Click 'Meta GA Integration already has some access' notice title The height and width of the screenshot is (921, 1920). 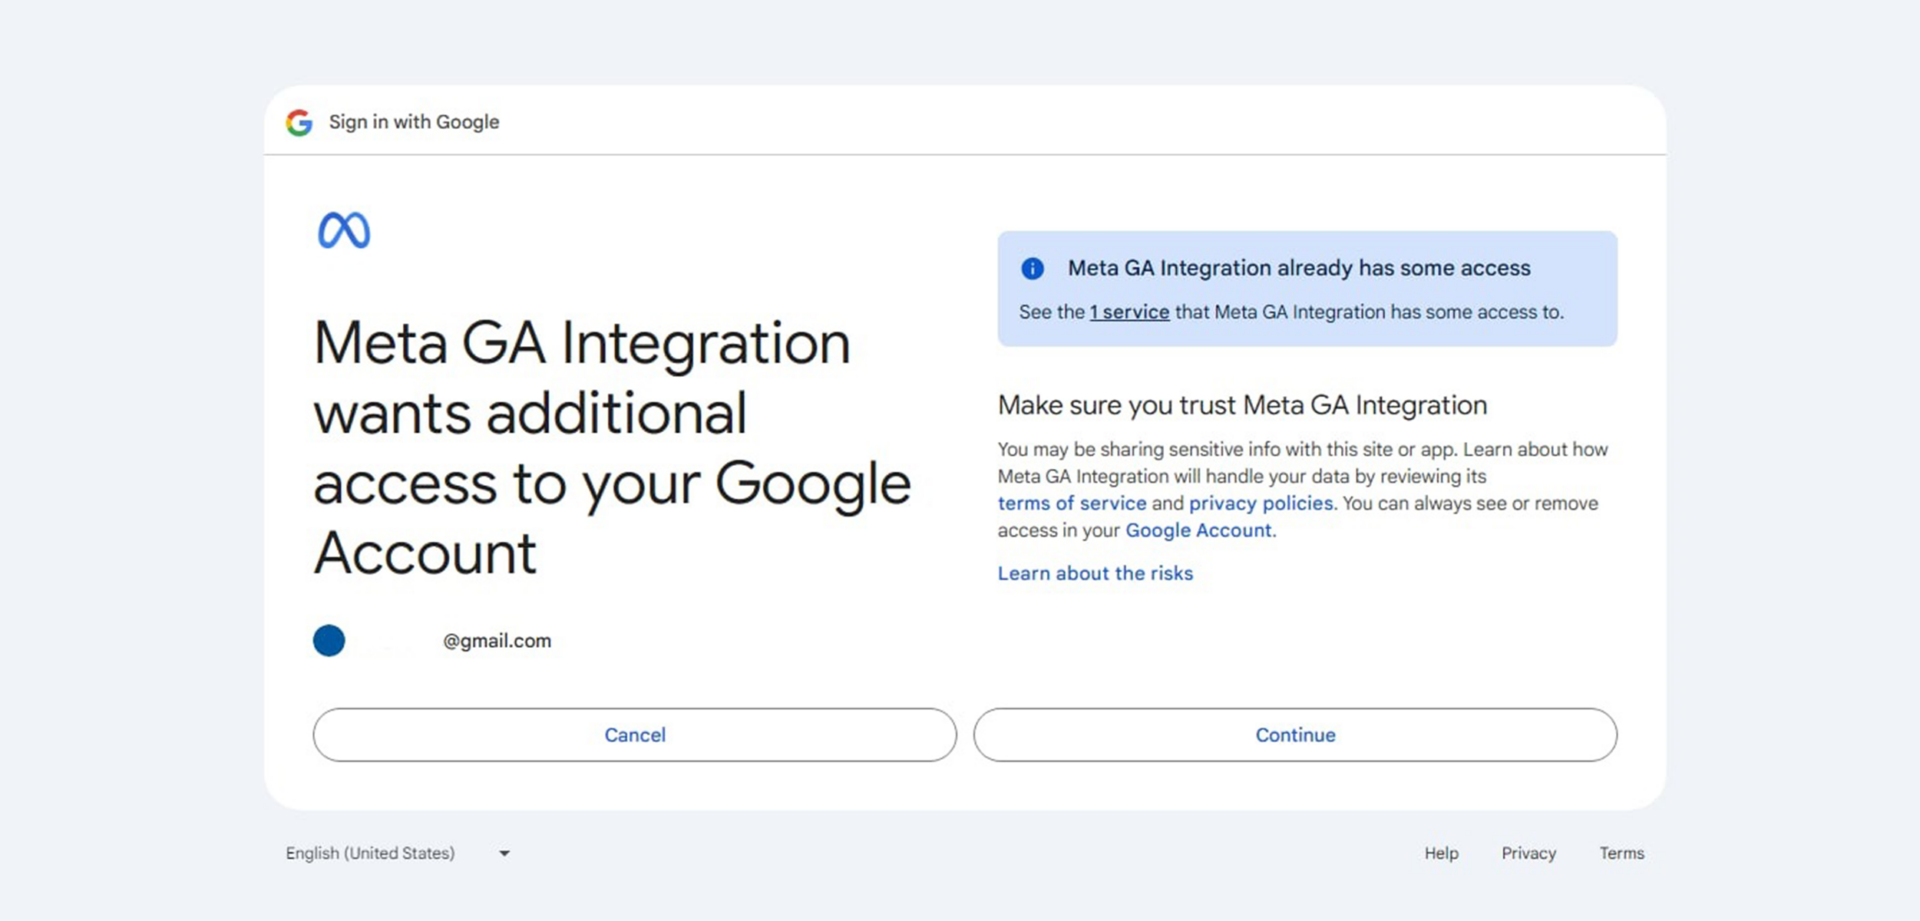tap(1299, 268)
